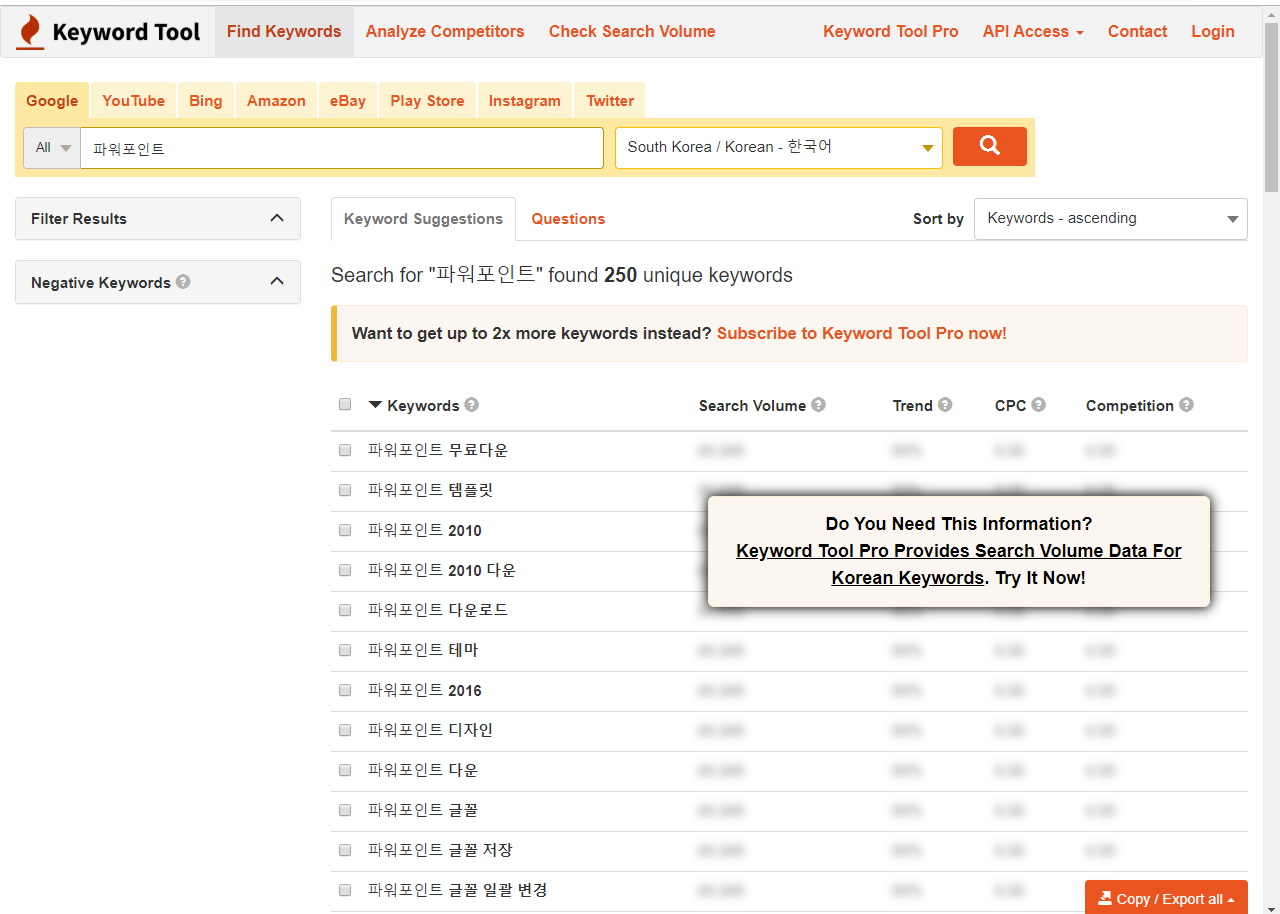The image size is (1280, 914).
Task: Open the Copy / Export all menu
Action: pos(1166,898)
